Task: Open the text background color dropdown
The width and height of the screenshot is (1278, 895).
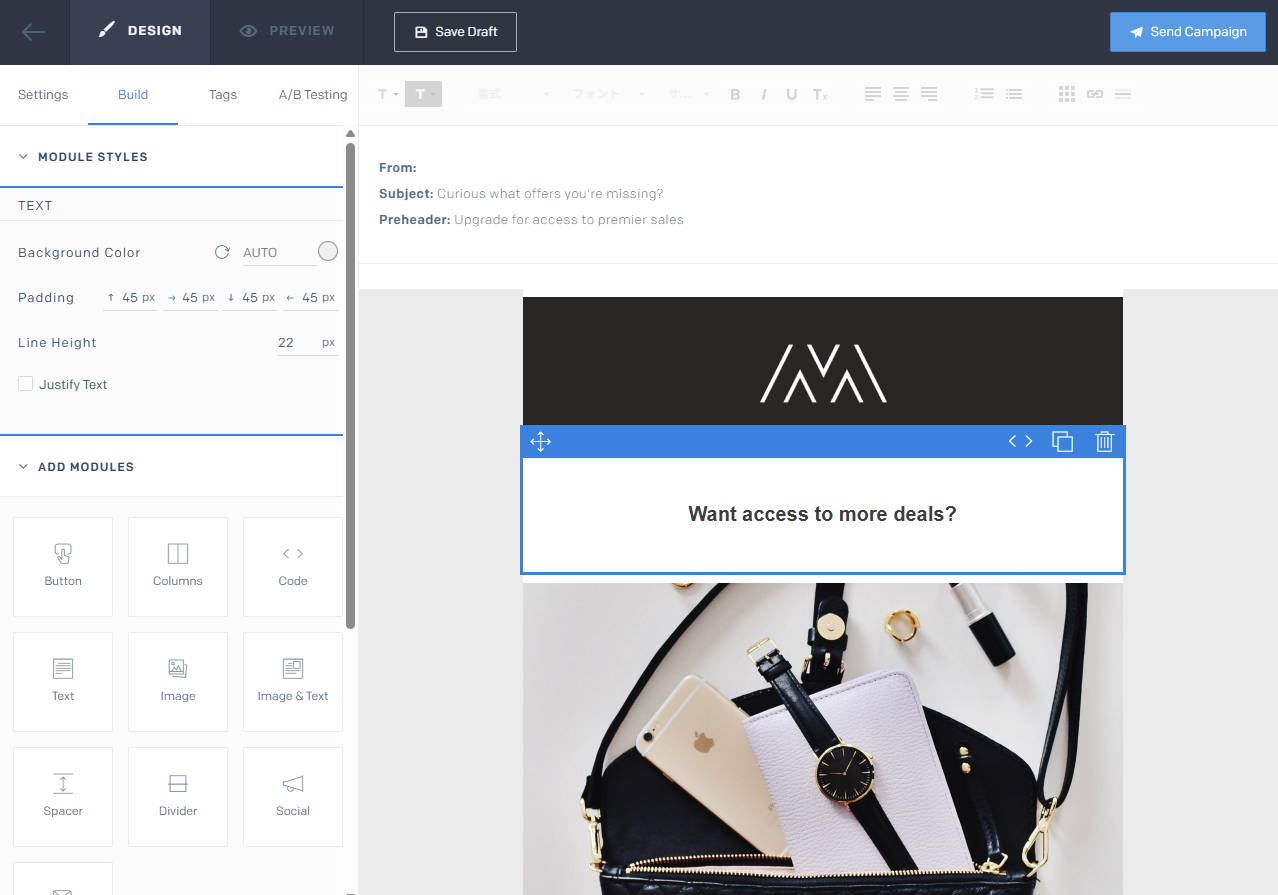Action: point(423,94)
